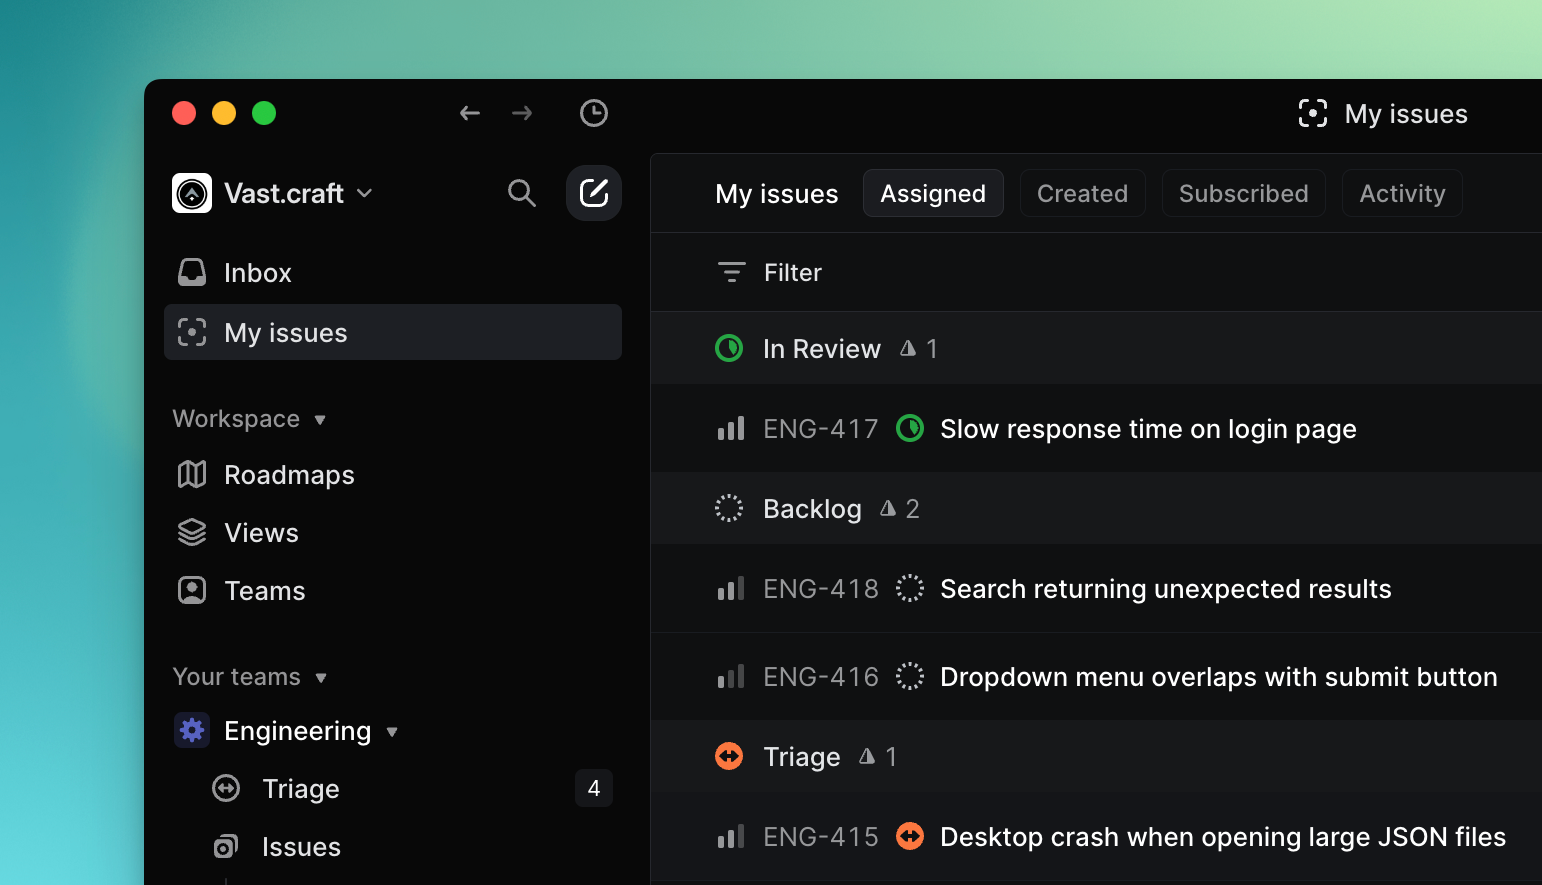This screenshot has height=885, width=1542.
Task: Click the Engineering team gear icon
Action: [x=191, y=730]
